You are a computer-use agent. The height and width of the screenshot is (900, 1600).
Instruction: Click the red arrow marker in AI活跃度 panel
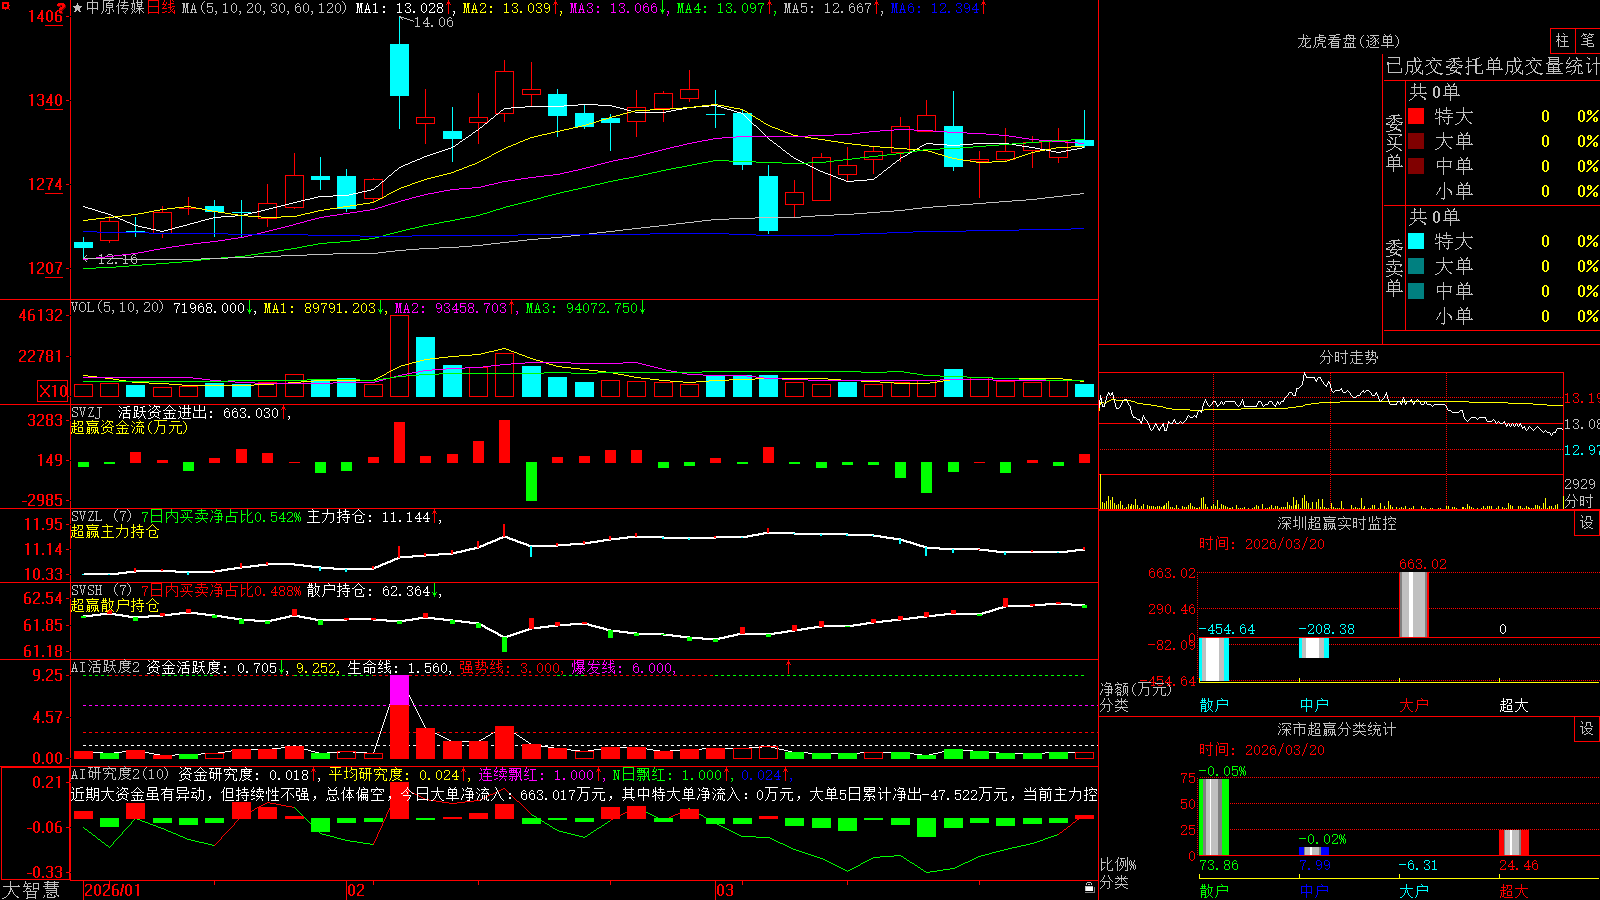[789, 666]
